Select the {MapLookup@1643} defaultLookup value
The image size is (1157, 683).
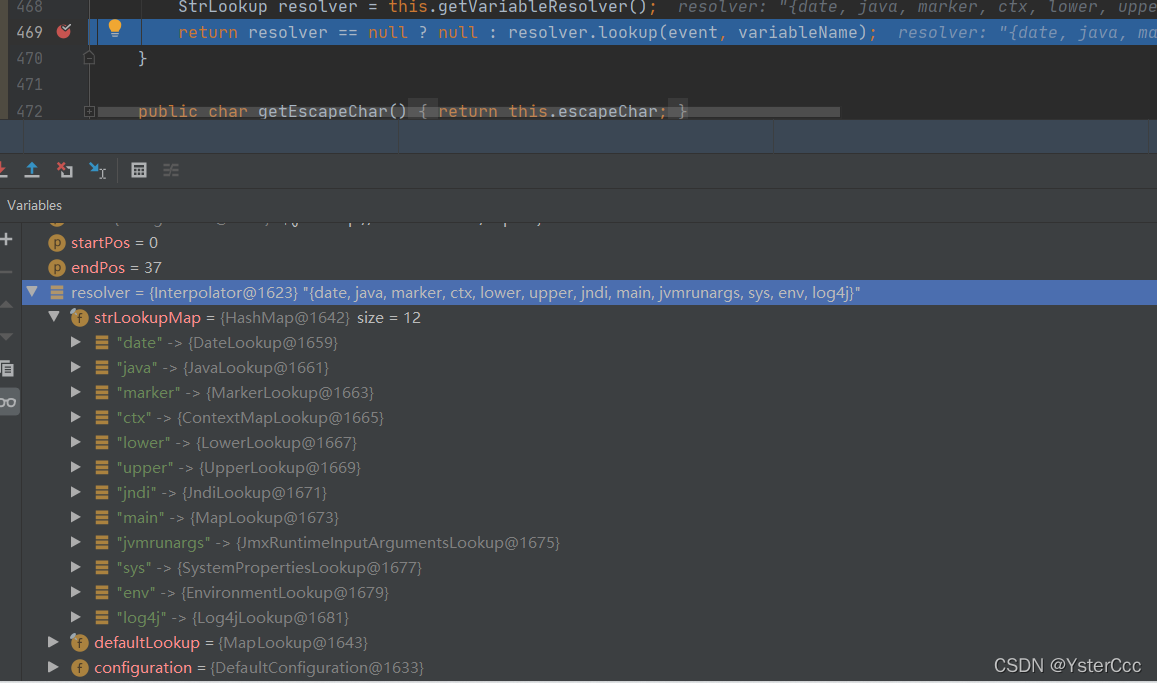point(293,642)
